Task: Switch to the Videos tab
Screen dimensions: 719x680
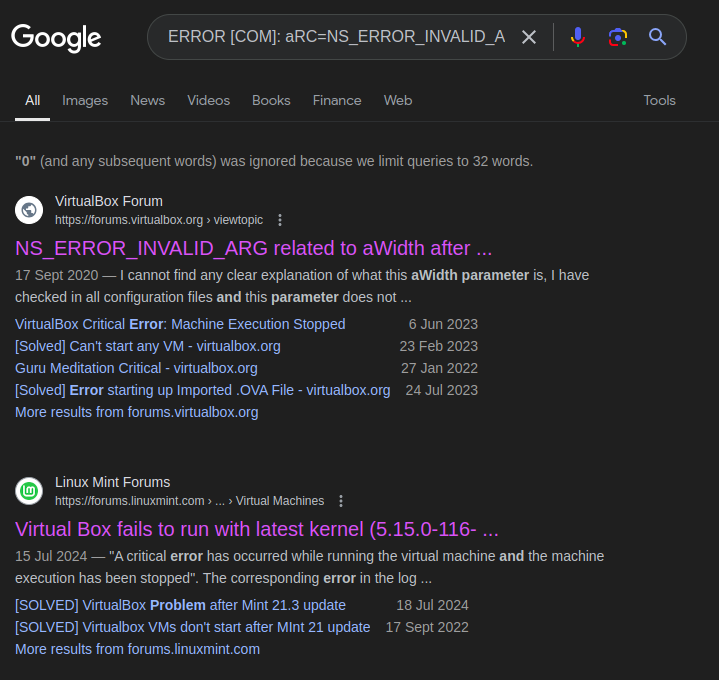Action: 208,100
